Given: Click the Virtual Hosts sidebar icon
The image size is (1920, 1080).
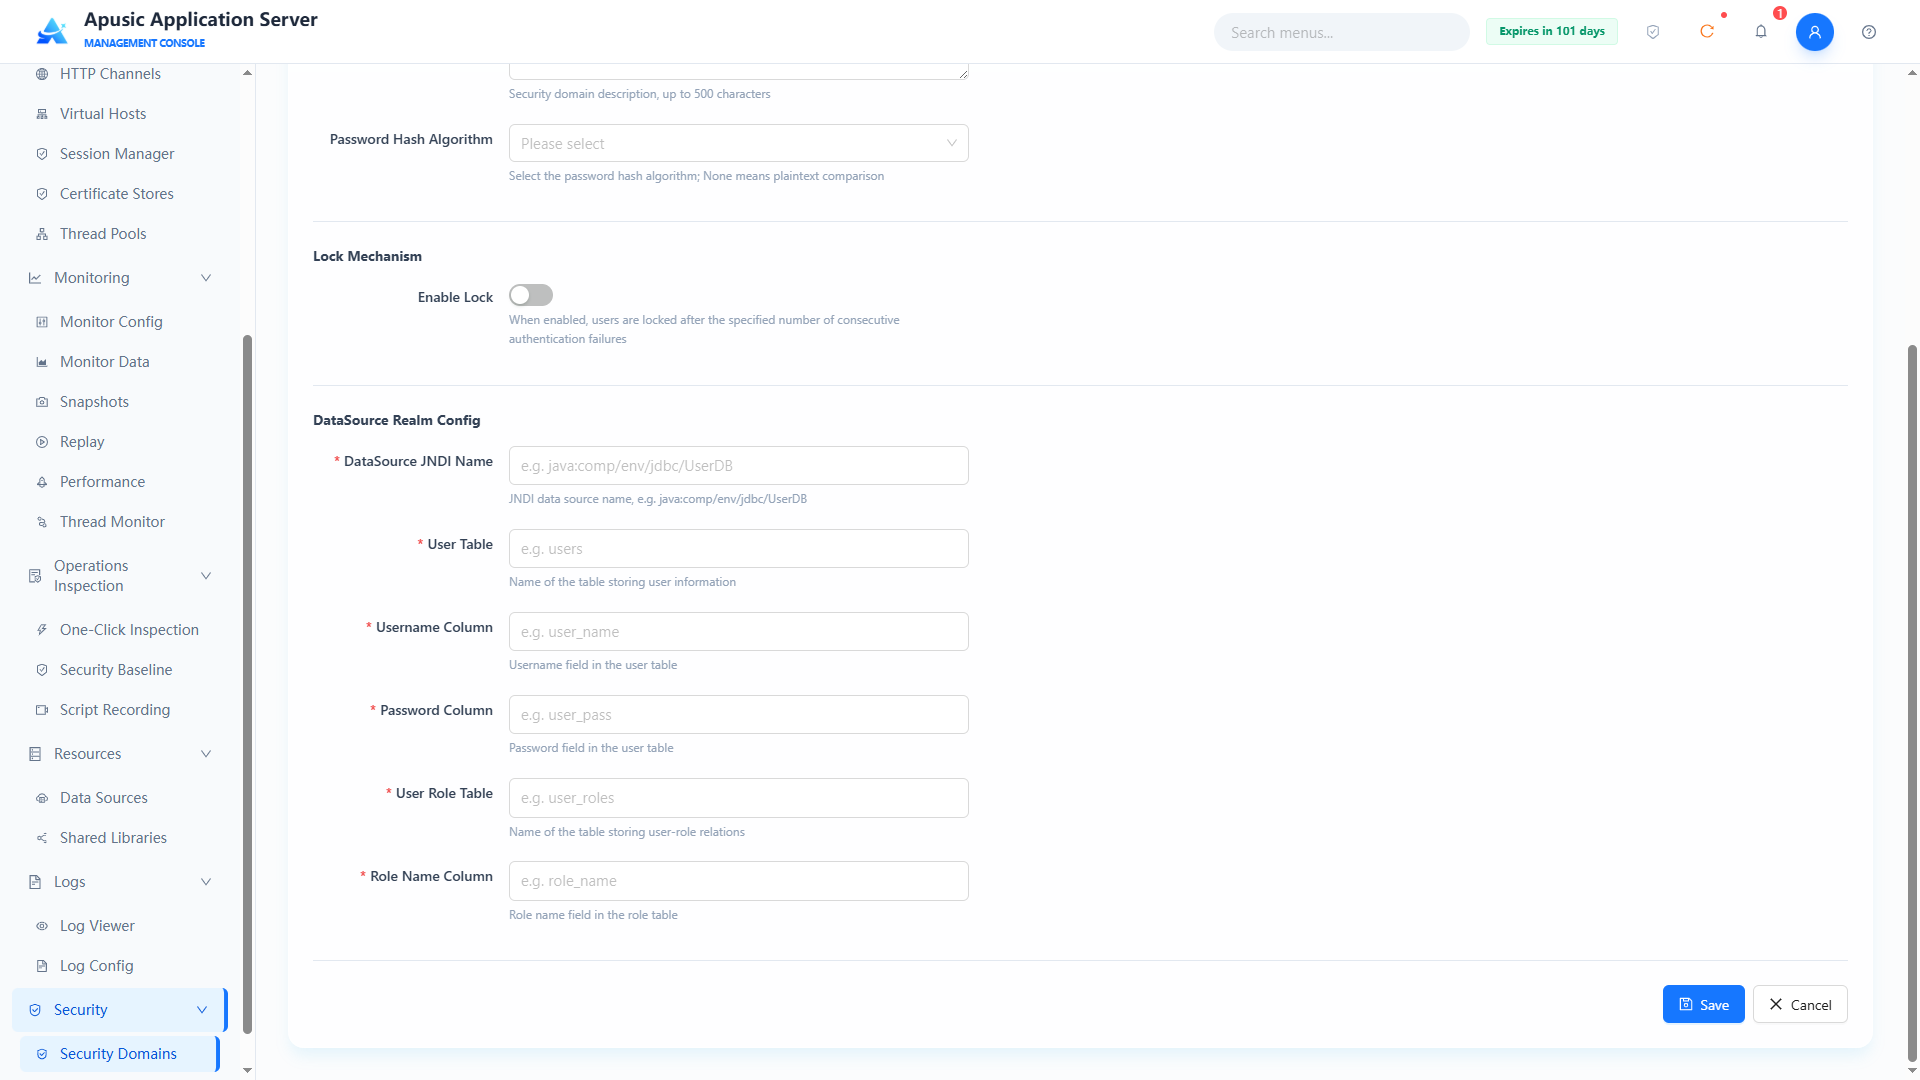Looking at the screenshot, I should 42,114.
